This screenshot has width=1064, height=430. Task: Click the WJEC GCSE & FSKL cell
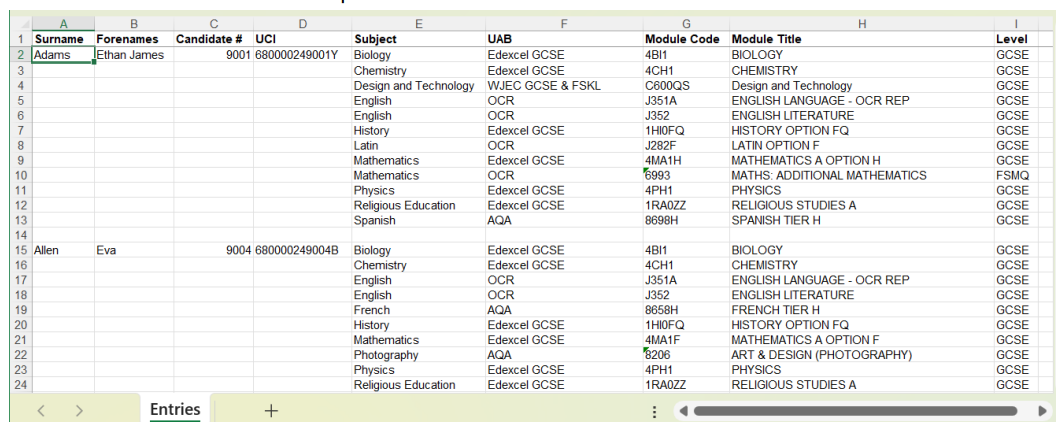pyautogui.click(x=564, y=86)
